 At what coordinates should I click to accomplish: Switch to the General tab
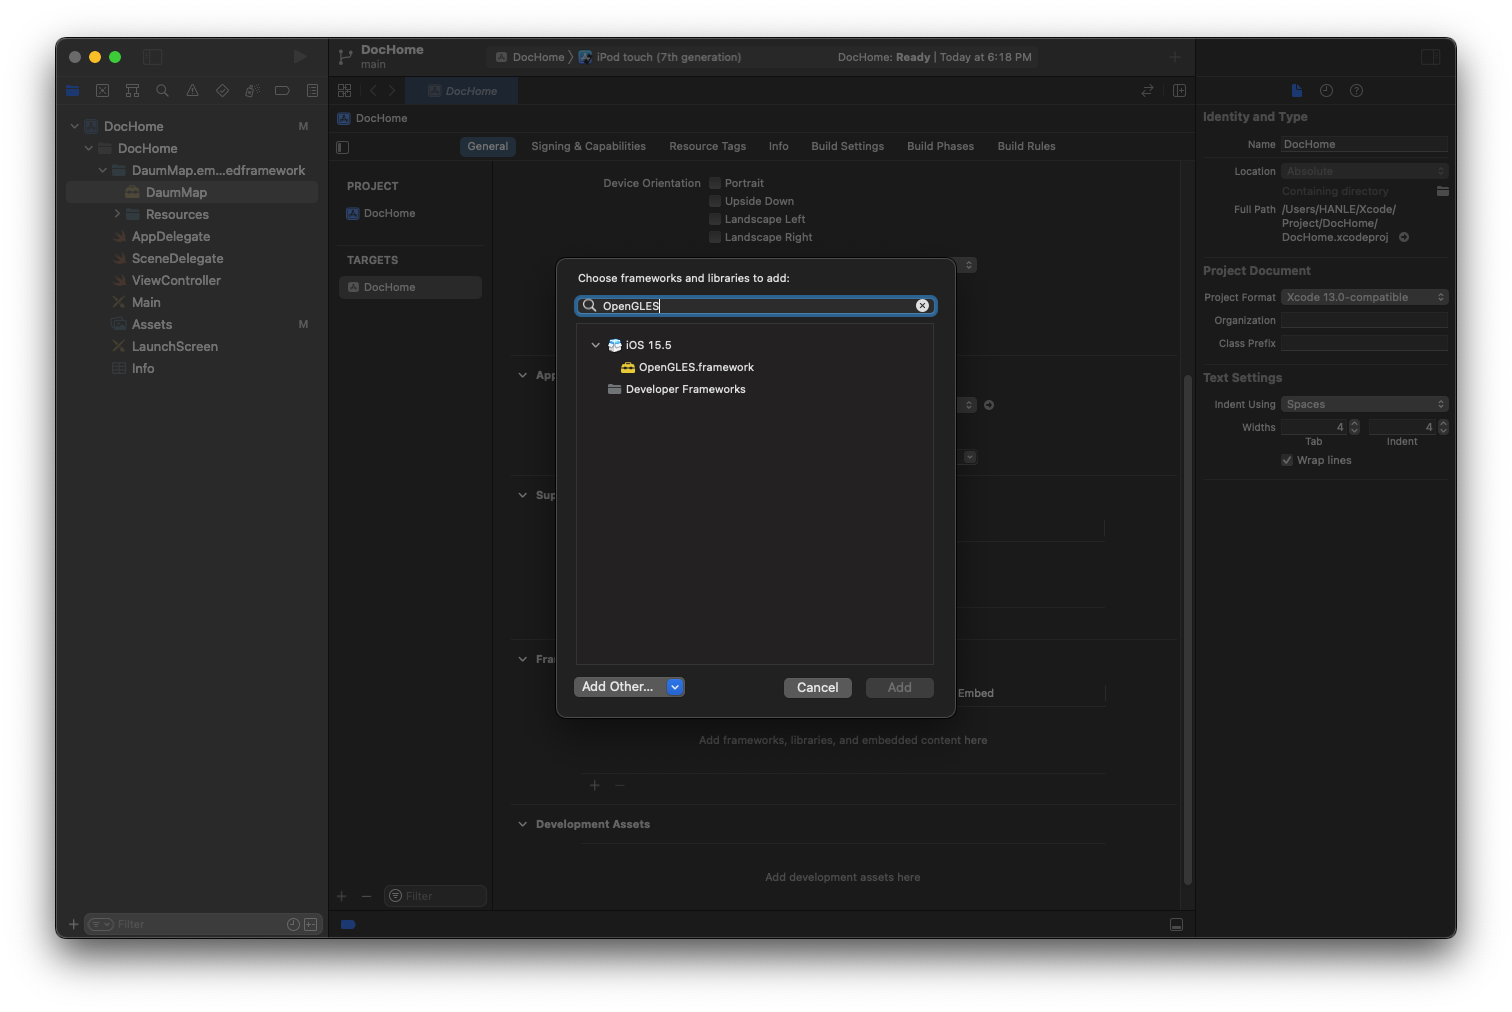click(x=488, y=146)
